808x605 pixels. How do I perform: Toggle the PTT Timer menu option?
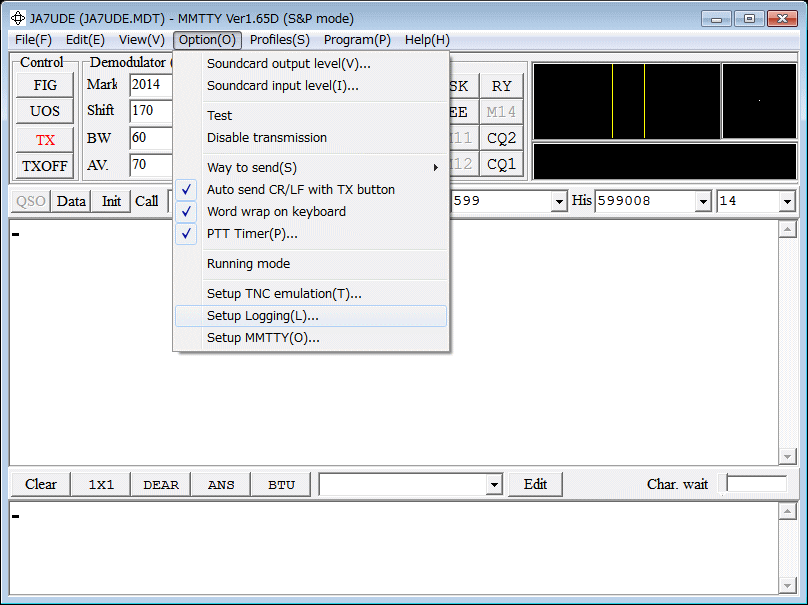click(252, 233)
